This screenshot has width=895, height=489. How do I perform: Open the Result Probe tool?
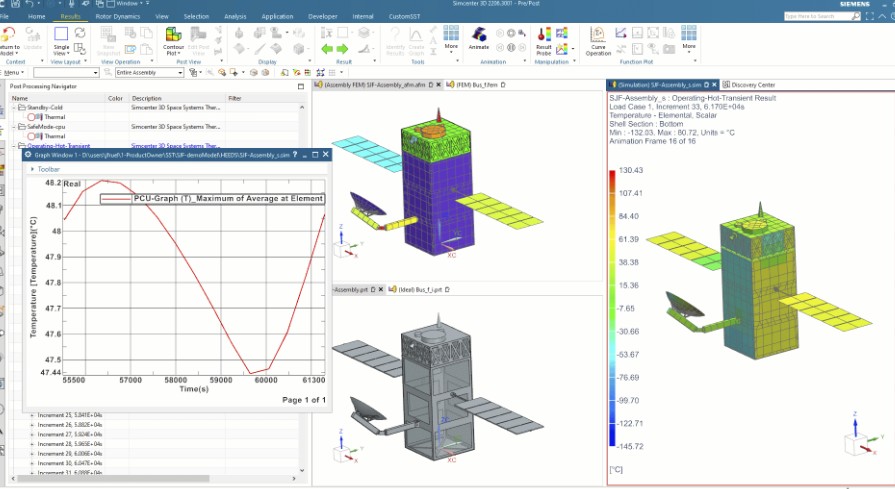tap(544, 38)
